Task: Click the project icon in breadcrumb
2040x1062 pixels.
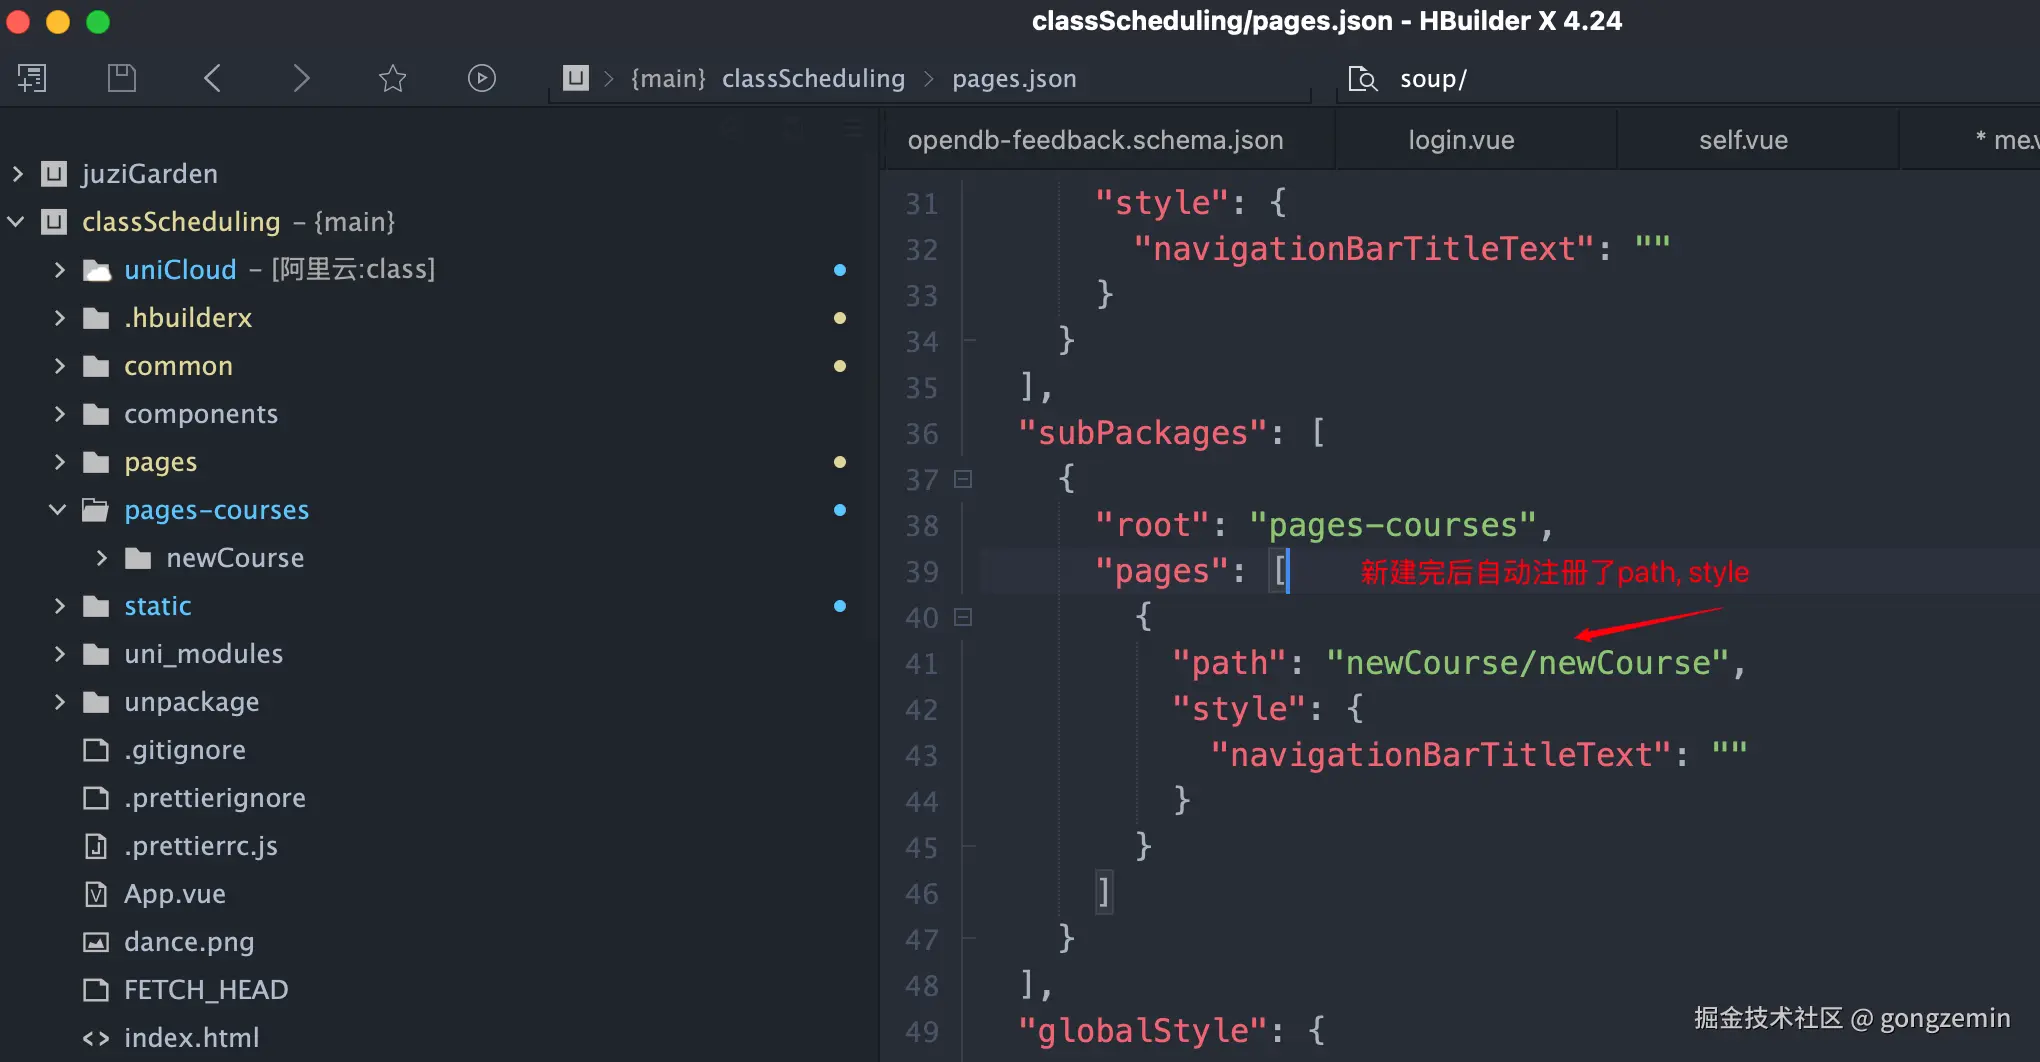Action: 576,78
